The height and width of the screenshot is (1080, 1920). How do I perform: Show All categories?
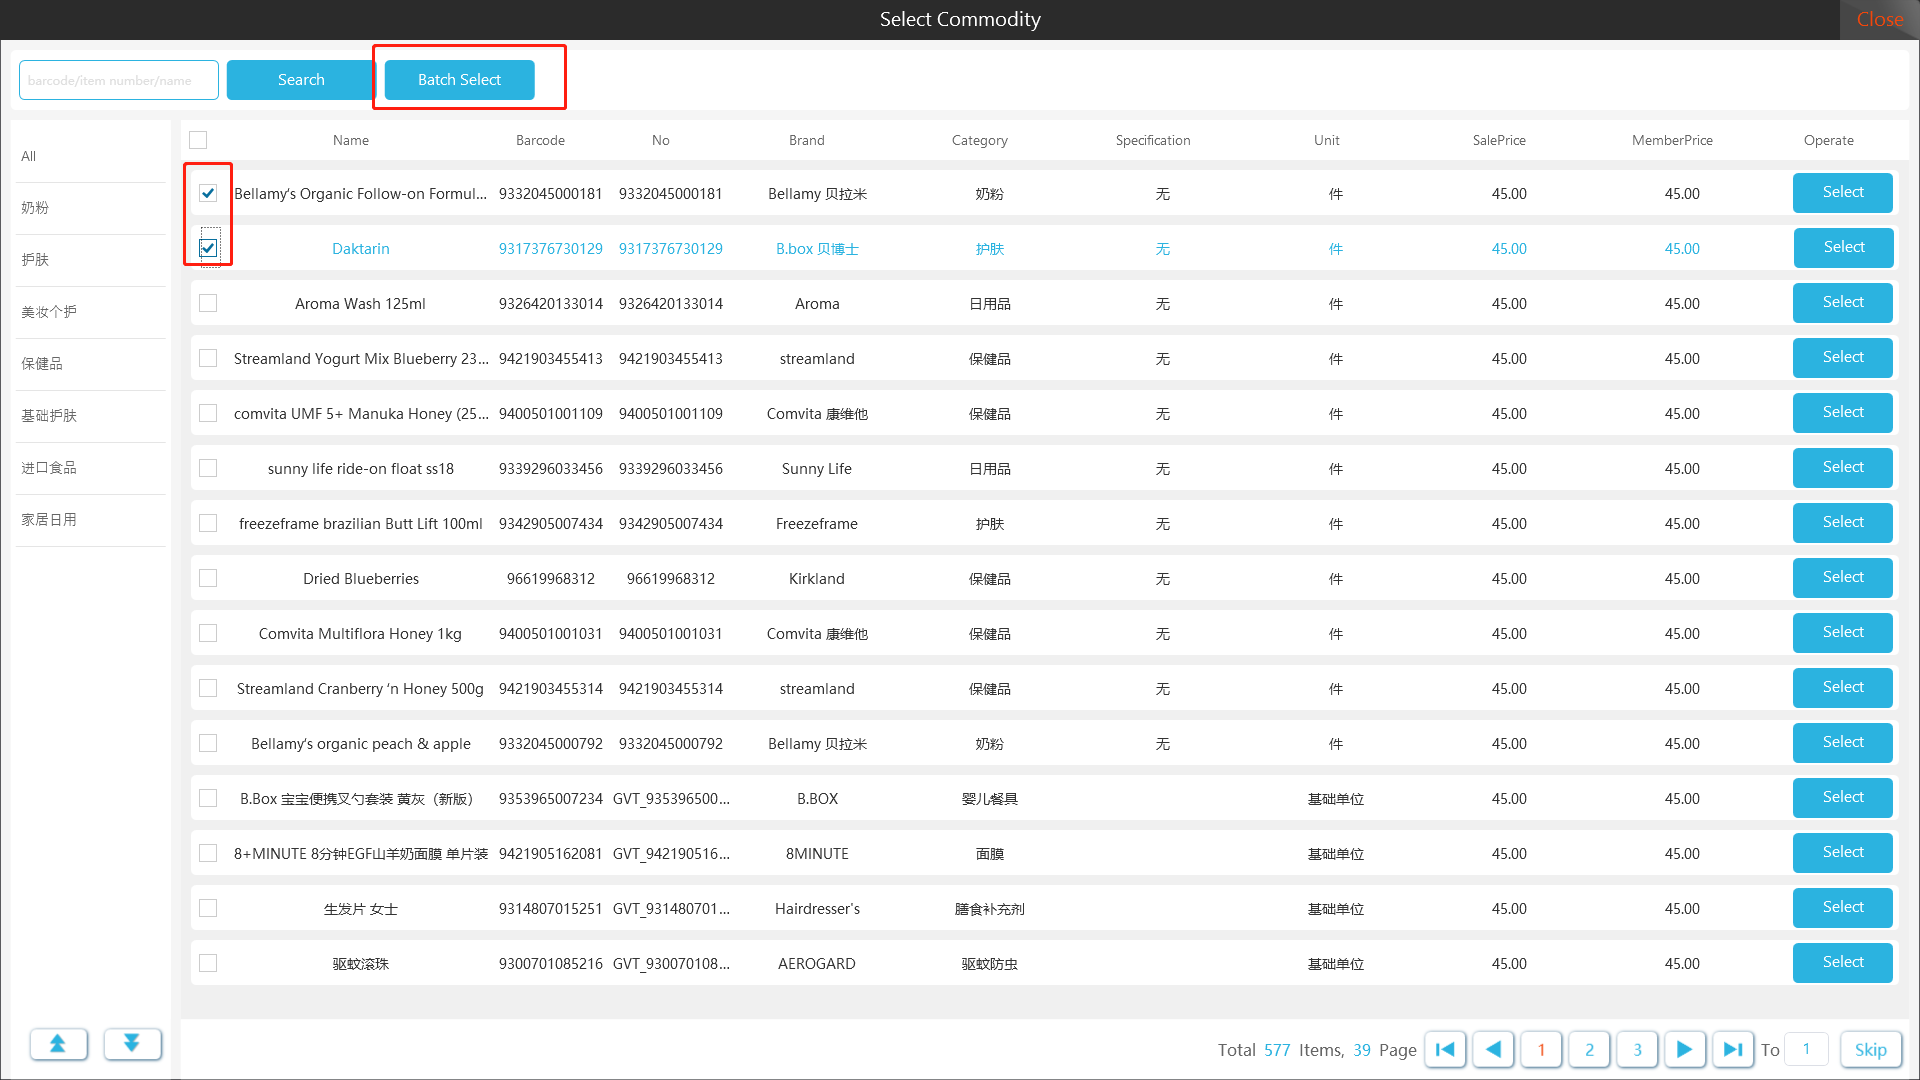[x=29, y=156]
